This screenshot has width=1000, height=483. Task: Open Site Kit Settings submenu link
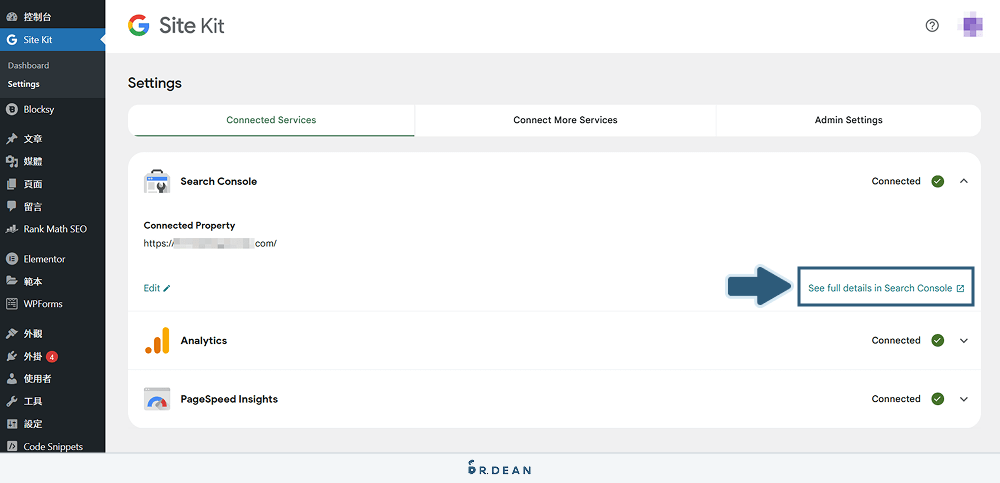pyautogui.click(x=24, y=84)
